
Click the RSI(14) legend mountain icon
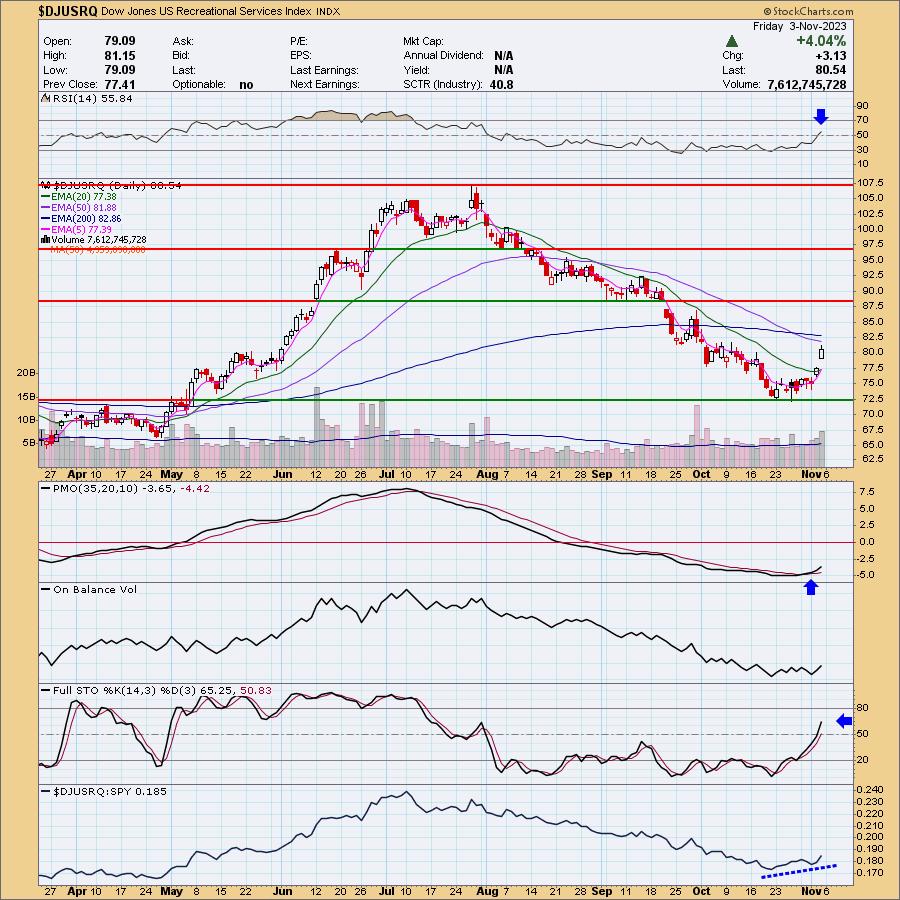[46, 99]
